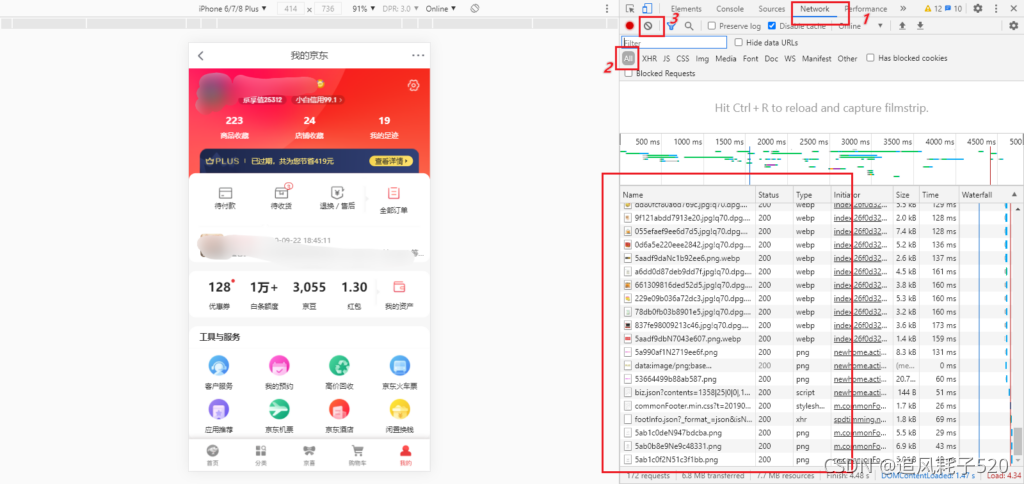Click the Filter text input field
This screenshot has height=484, width=1024.
[x=674, y=42]
